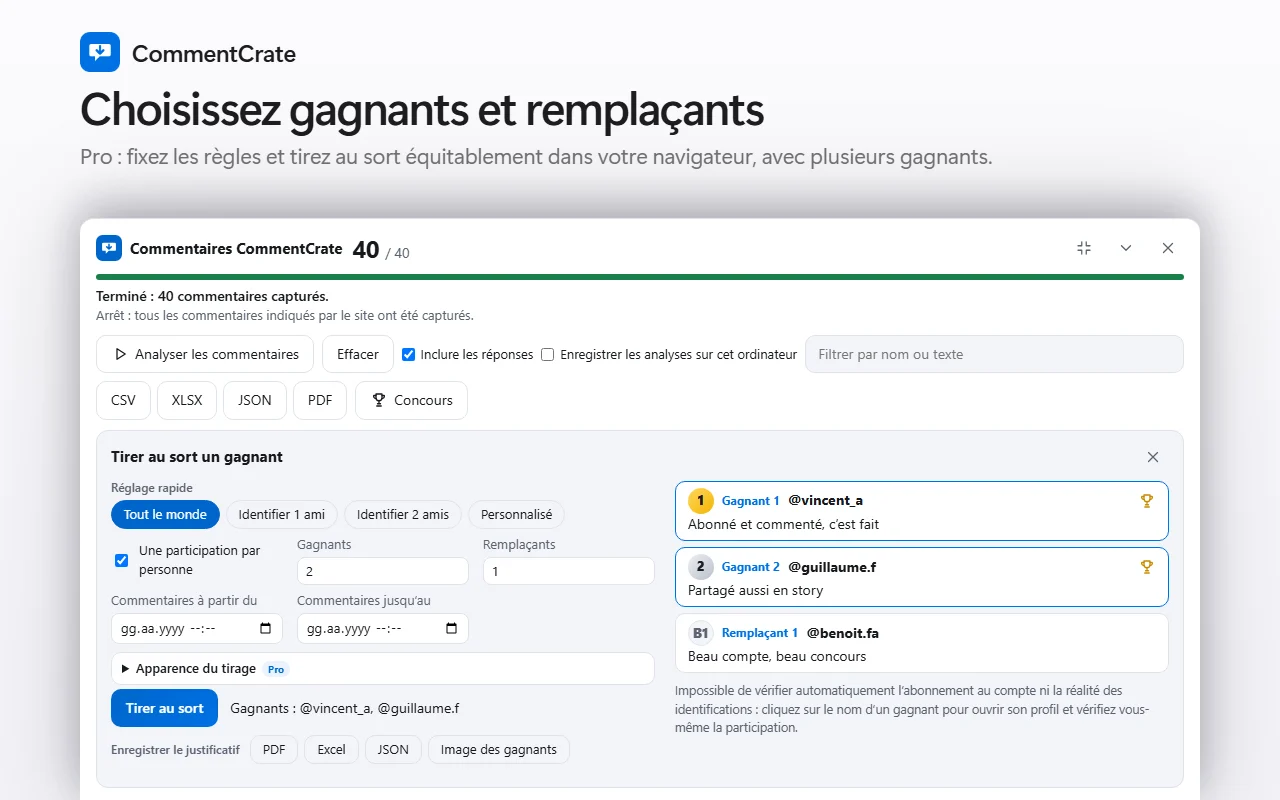The width and height of the screenshot is (1280, 800).
Task: Shrink panel with the collapse arrows icon
Action: pos(1084,248)
